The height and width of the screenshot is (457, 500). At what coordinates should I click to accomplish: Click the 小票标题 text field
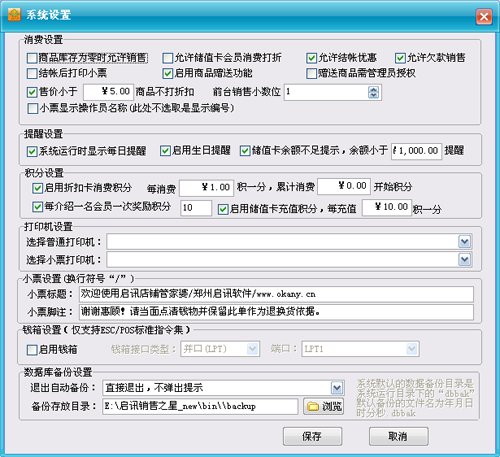pyautogui.click(x=276, y=294)
